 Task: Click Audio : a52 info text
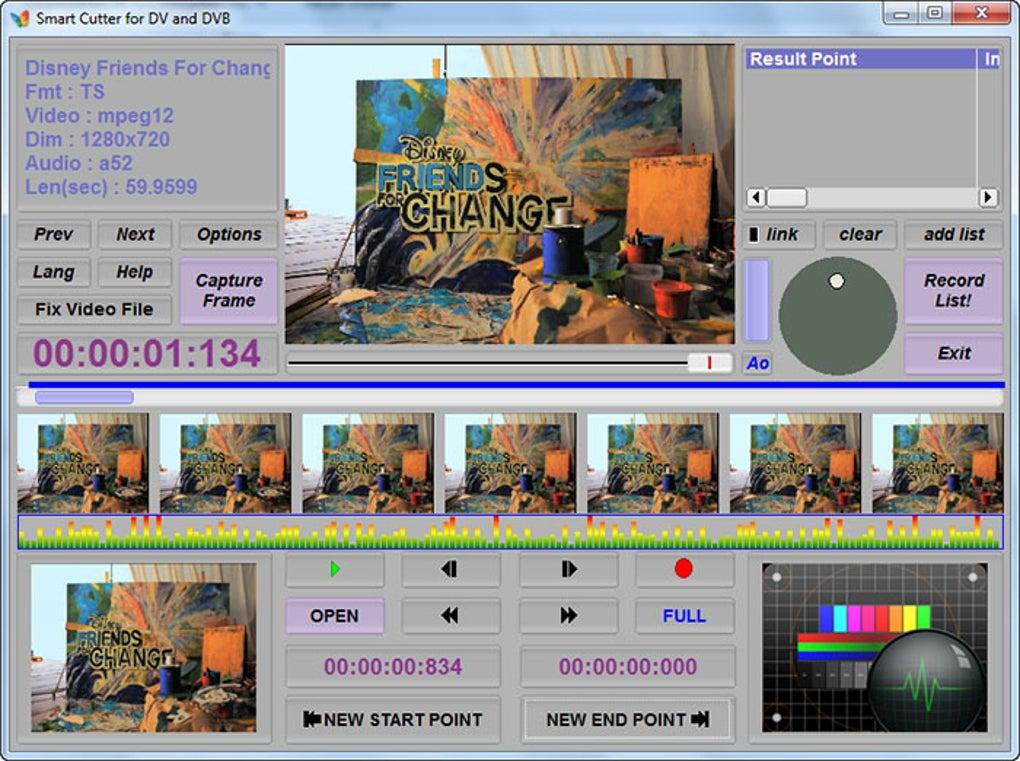79,163
